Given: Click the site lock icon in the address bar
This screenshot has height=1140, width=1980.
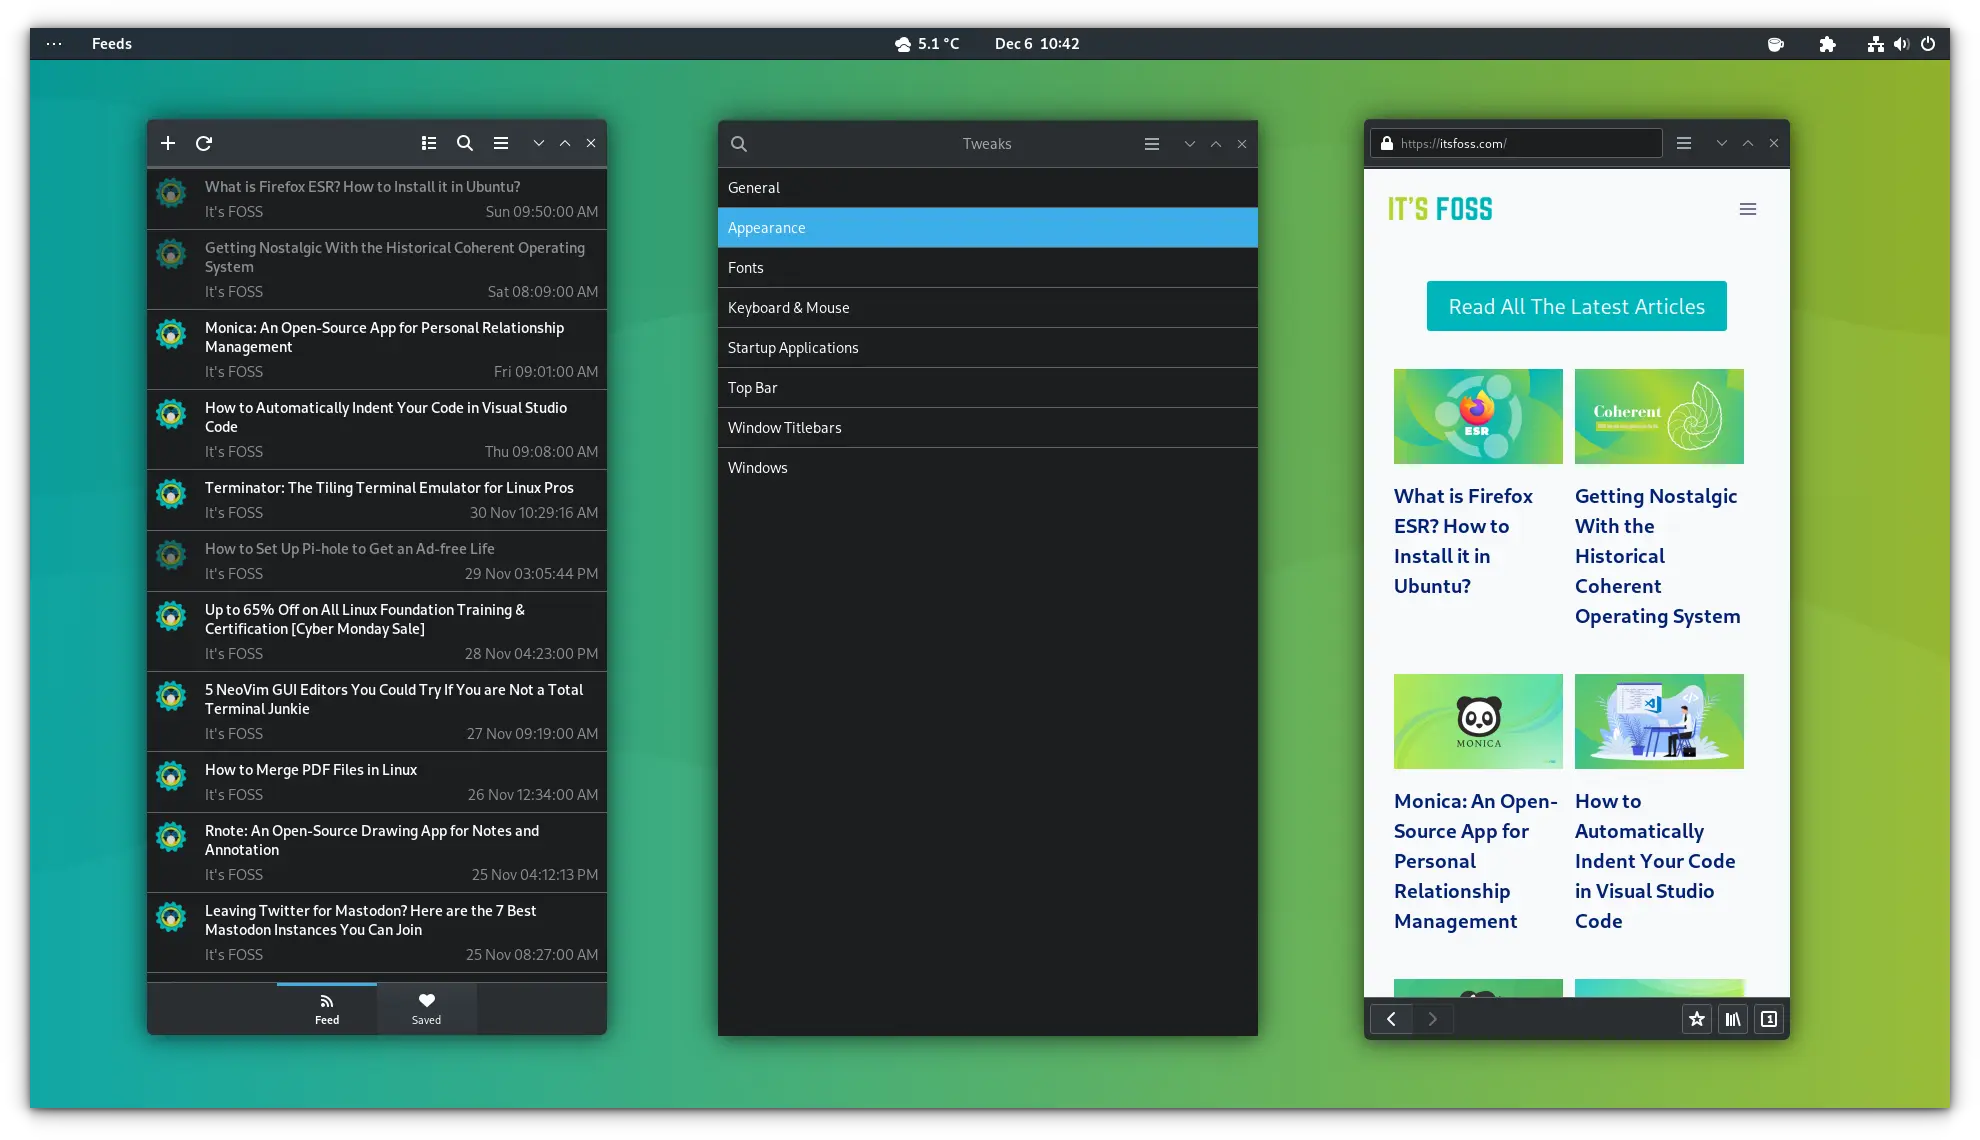Looking at the screenshot, I should pos(1387,143).
